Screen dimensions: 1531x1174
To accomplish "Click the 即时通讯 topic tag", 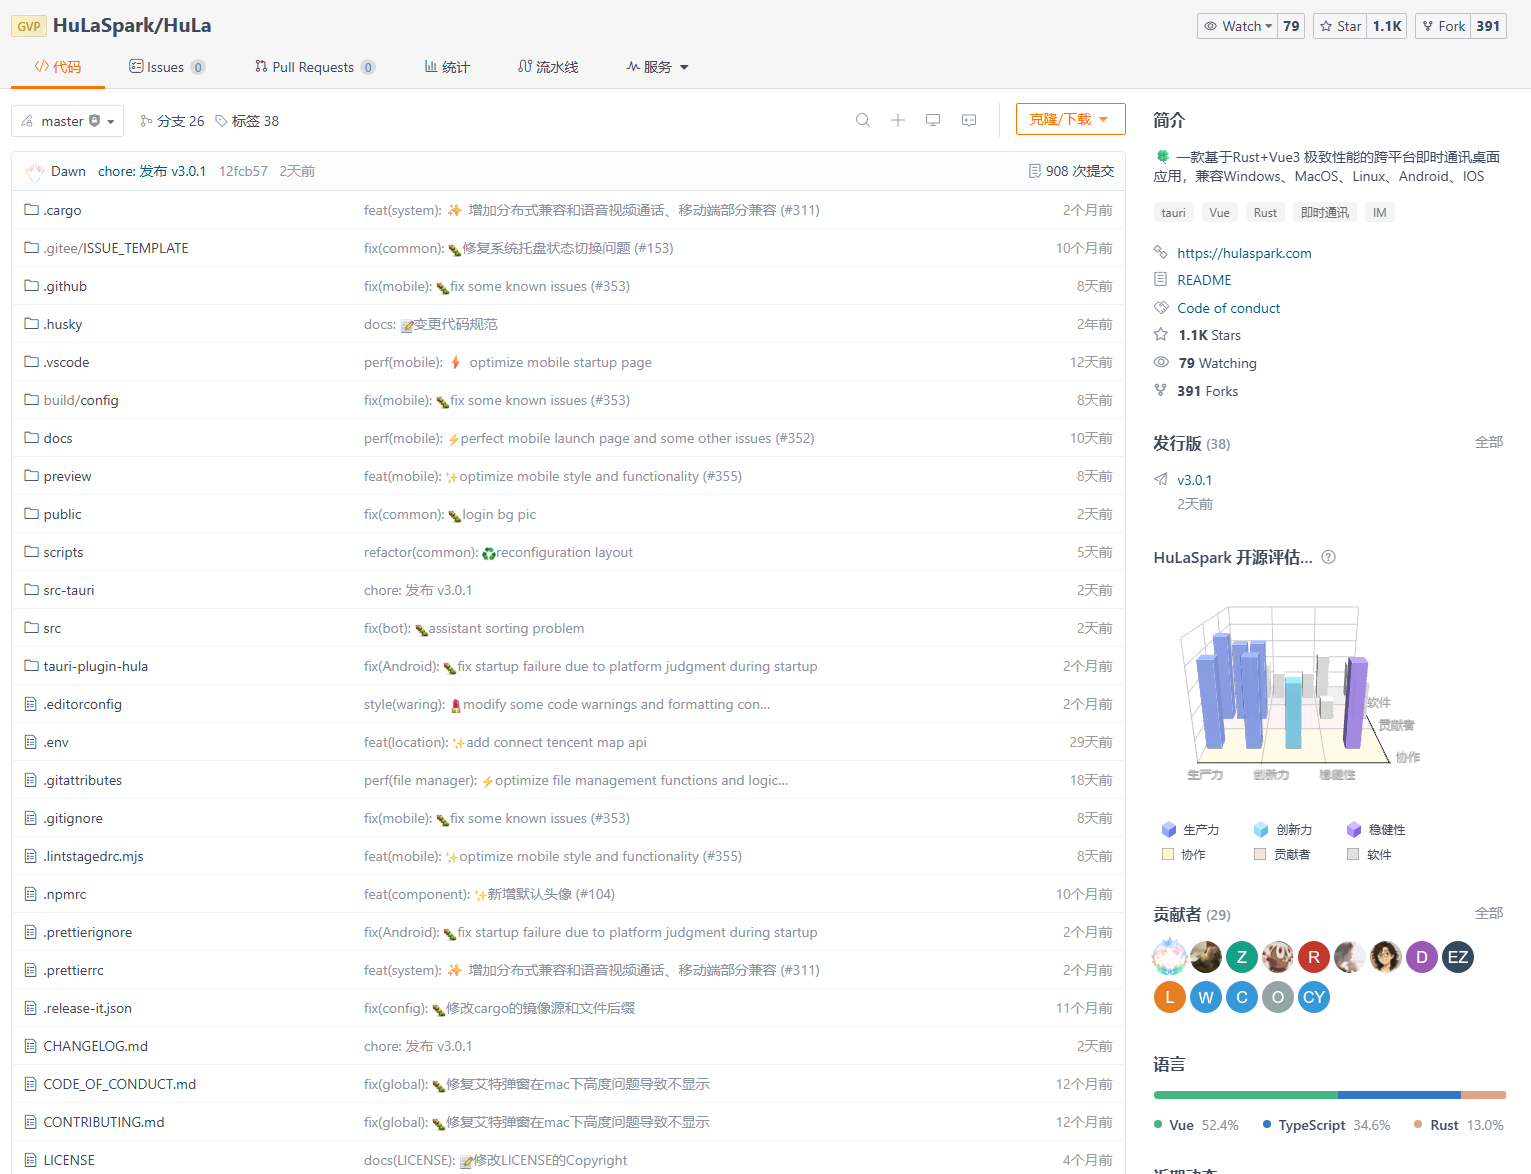I will coord(1324,212).
